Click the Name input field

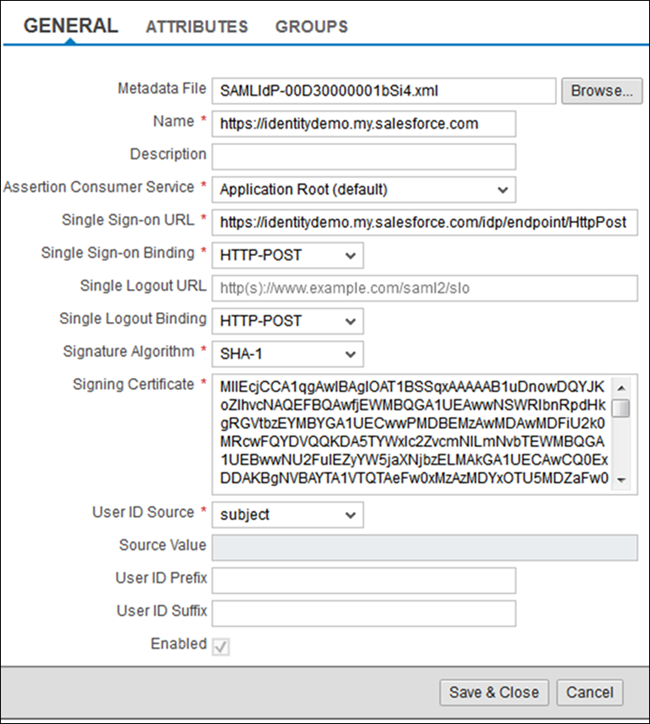(364, 124)
